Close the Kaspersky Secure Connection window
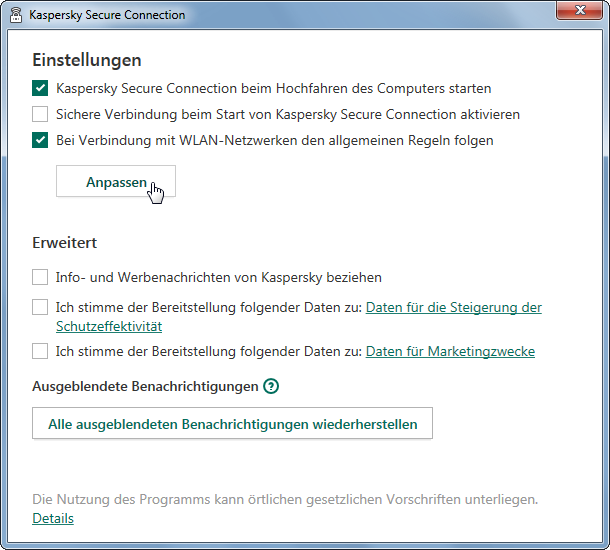 579,10
